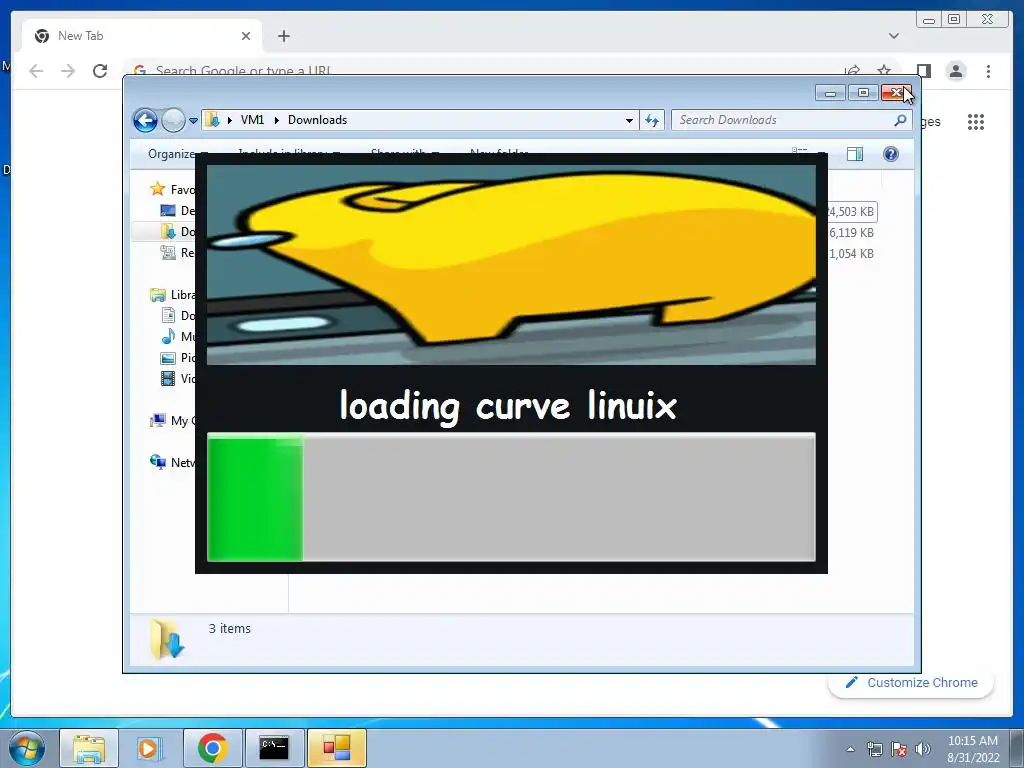Maximize the Explorer Downloads window
This screenshot has height=768, width=1024.
(863, 93)
